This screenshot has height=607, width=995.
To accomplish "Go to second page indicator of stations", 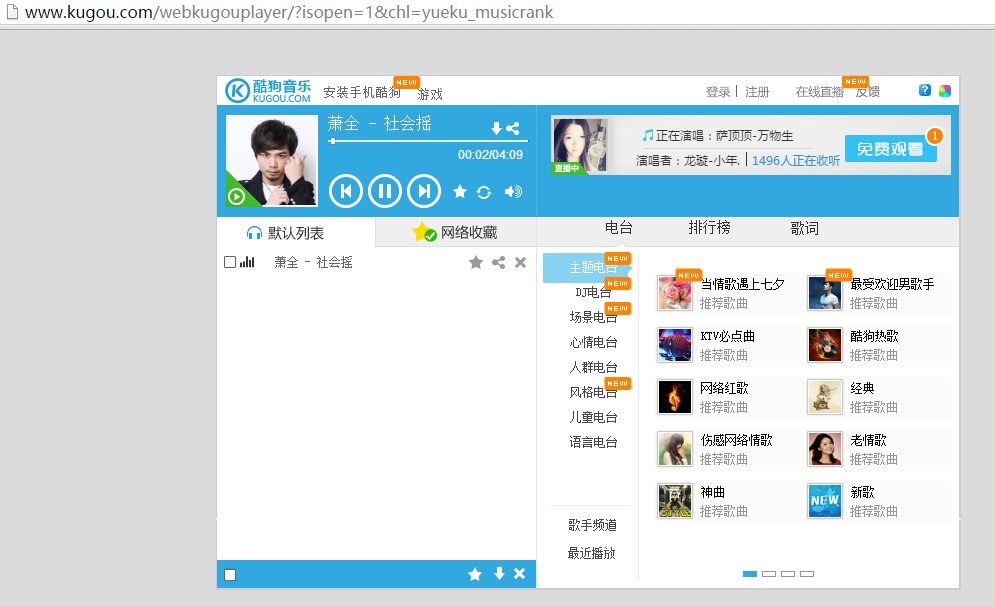I will [769, 574].
